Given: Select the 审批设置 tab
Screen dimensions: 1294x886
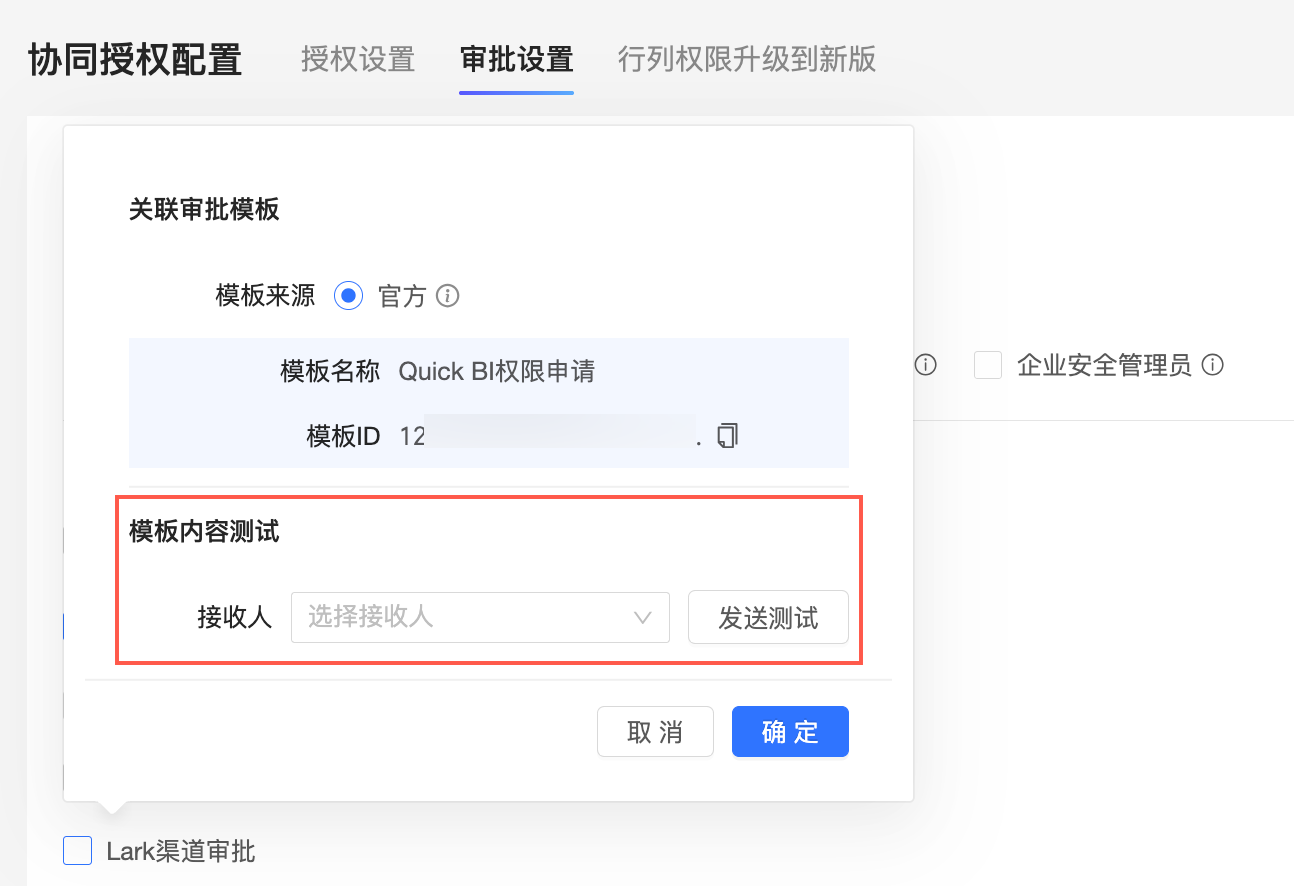Looking at the screenshot, I should tap(516, 59).
